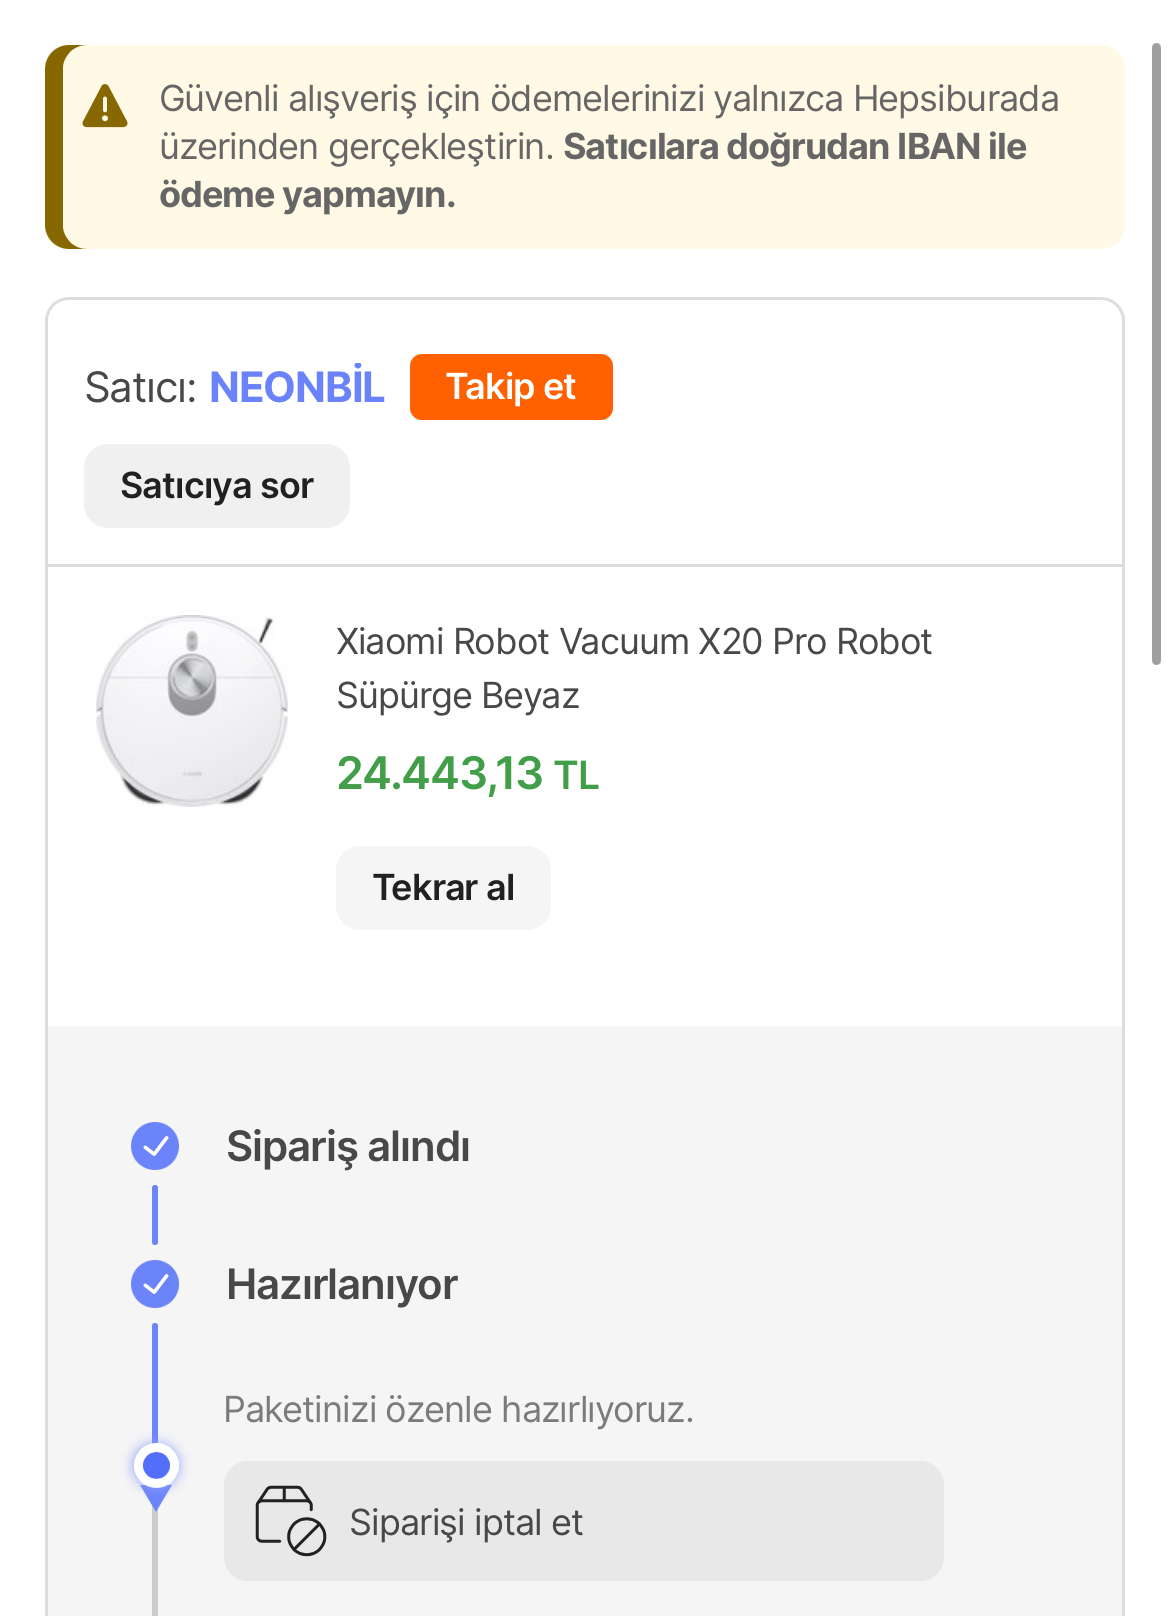Click the 24.443,13 TL price
Image resolution: width=1170 pixels, height=1616 pixels.
[x=467, y=773]
